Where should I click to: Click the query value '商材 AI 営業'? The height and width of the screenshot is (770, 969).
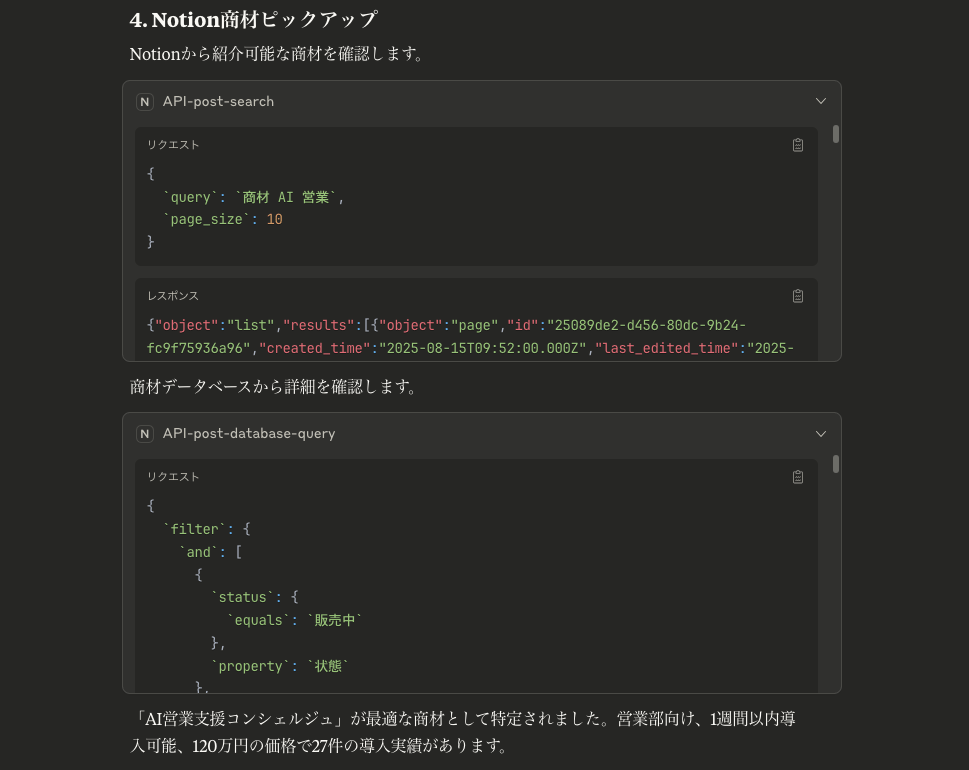point(286,197)
